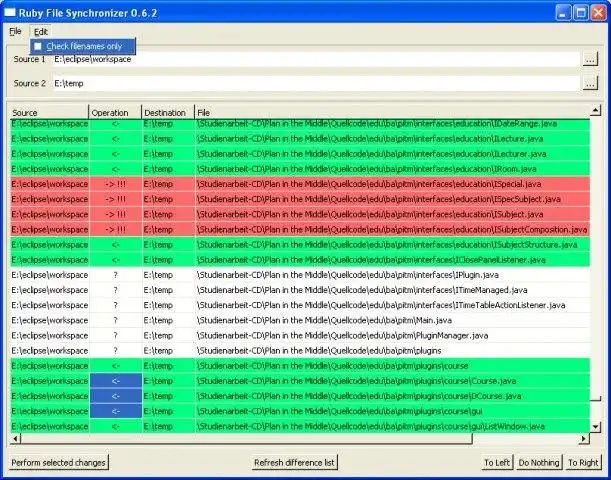Screen dimensions: 611x480
Task: Select the row ending in course\gui
Action: click(339, 411)
